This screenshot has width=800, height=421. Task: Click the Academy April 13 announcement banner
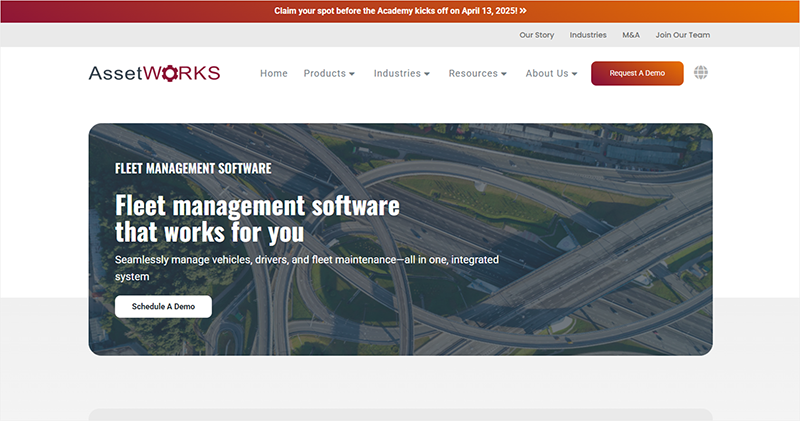click(x=400, y=11)
